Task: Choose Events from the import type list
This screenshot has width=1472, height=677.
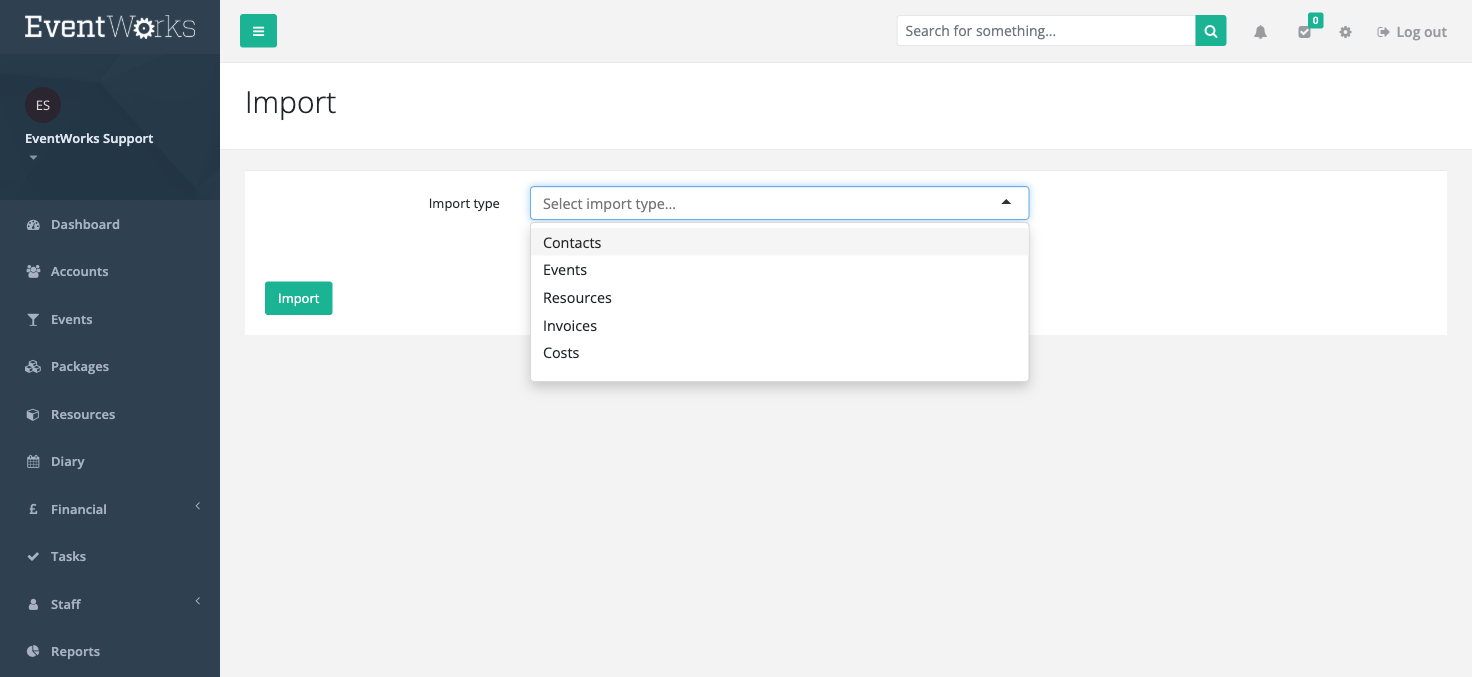Action: 779,270
